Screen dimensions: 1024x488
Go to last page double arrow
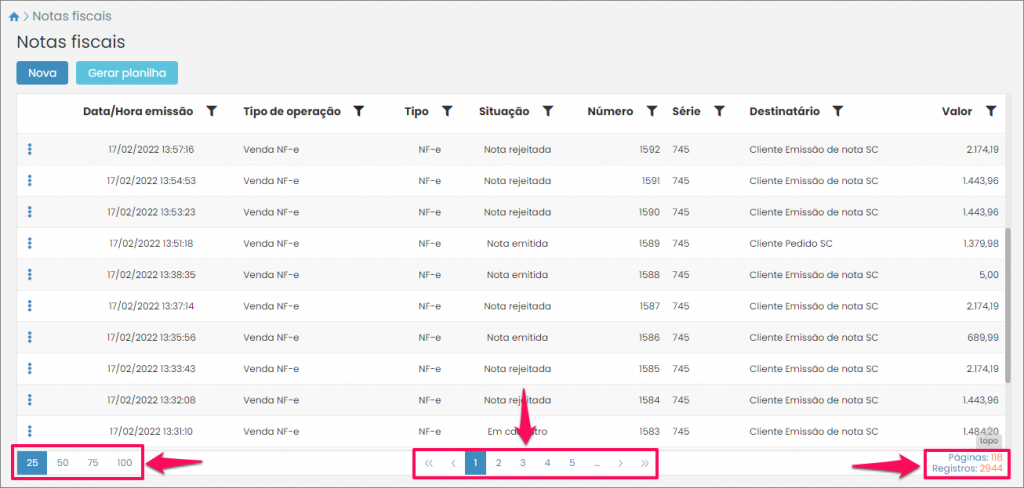click(x=645, y=463)
